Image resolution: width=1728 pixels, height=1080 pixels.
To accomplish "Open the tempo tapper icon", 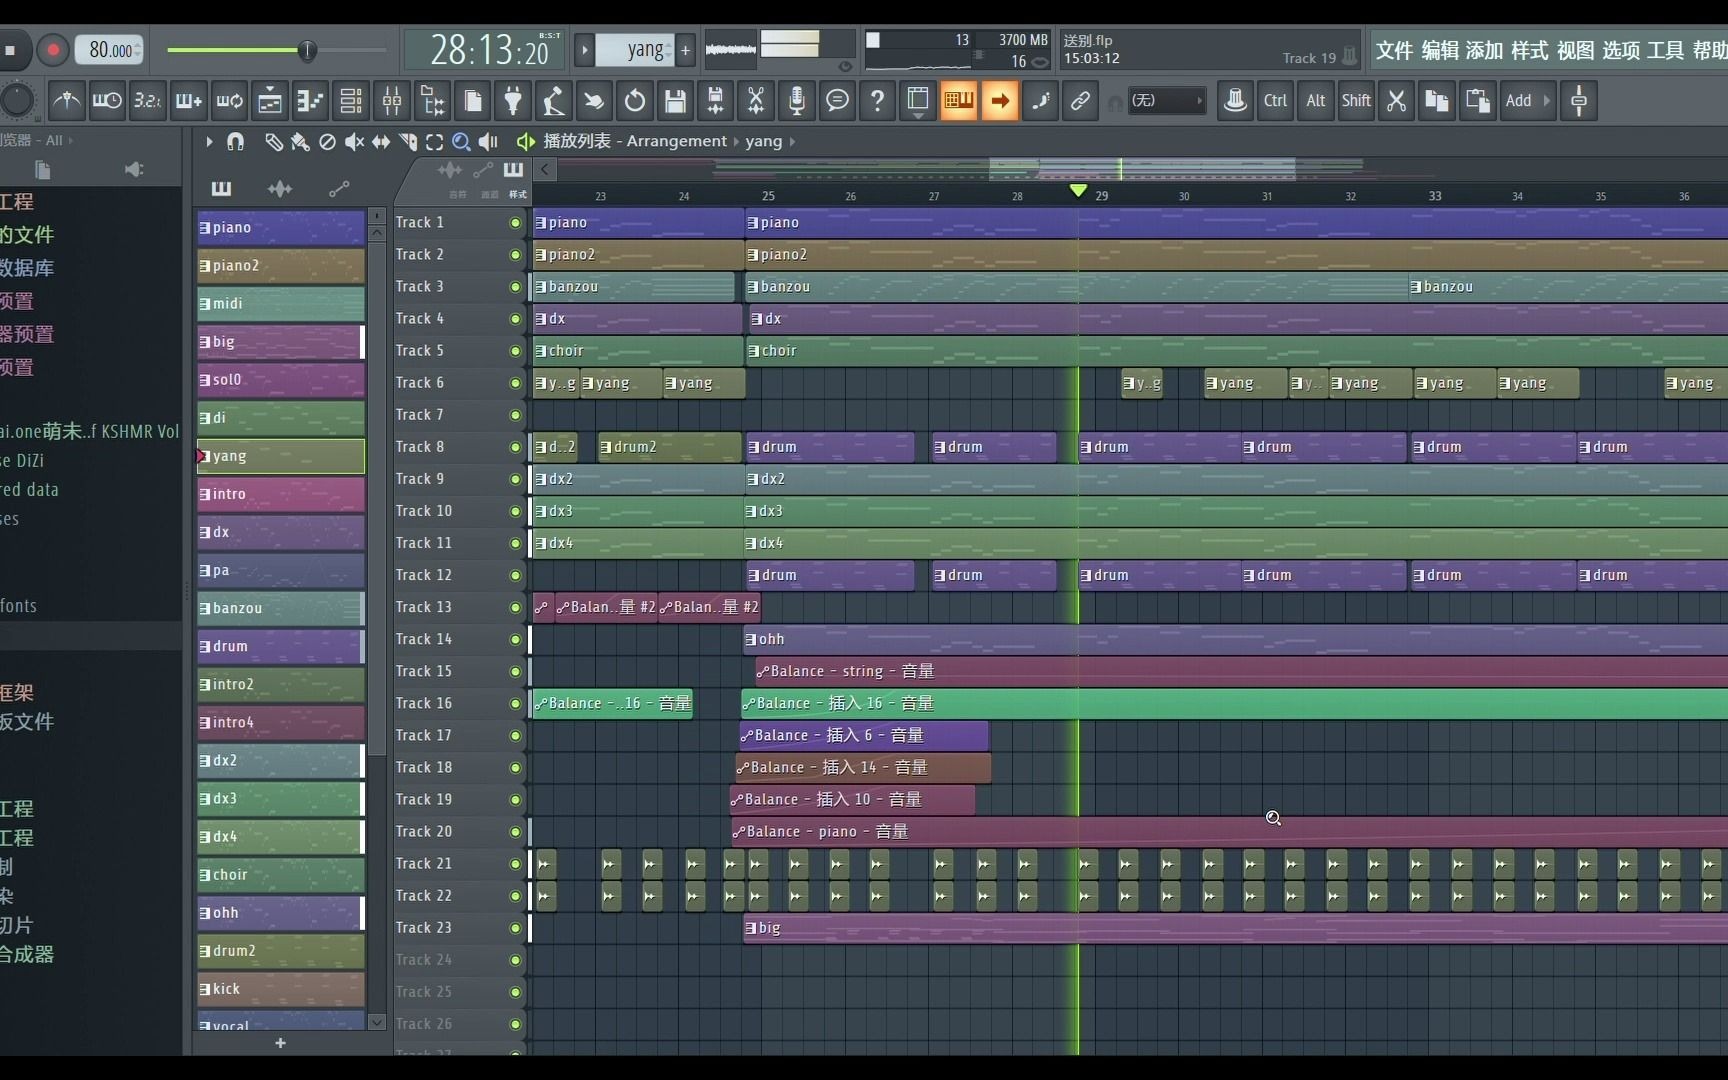I will click(553, 101).
